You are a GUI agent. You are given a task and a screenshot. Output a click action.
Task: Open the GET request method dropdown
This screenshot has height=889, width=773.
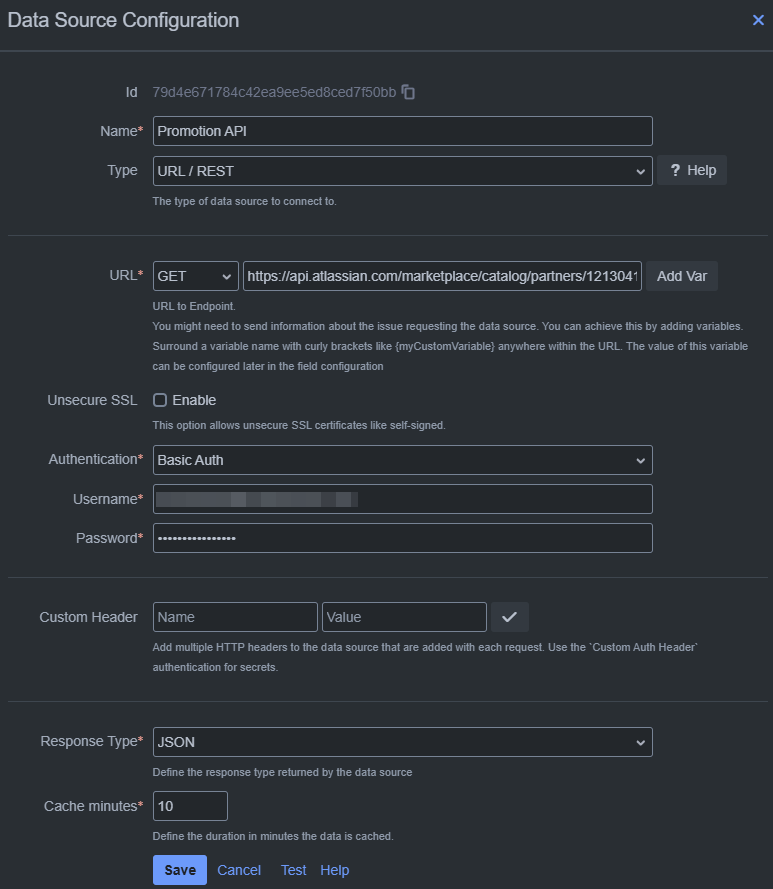click(x=196, y=276)
